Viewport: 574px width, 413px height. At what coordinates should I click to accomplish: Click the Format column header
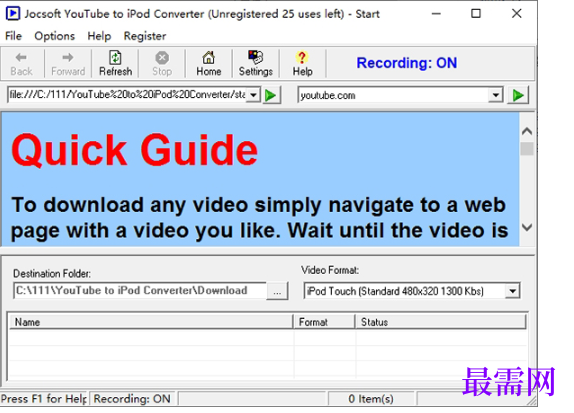324,322
